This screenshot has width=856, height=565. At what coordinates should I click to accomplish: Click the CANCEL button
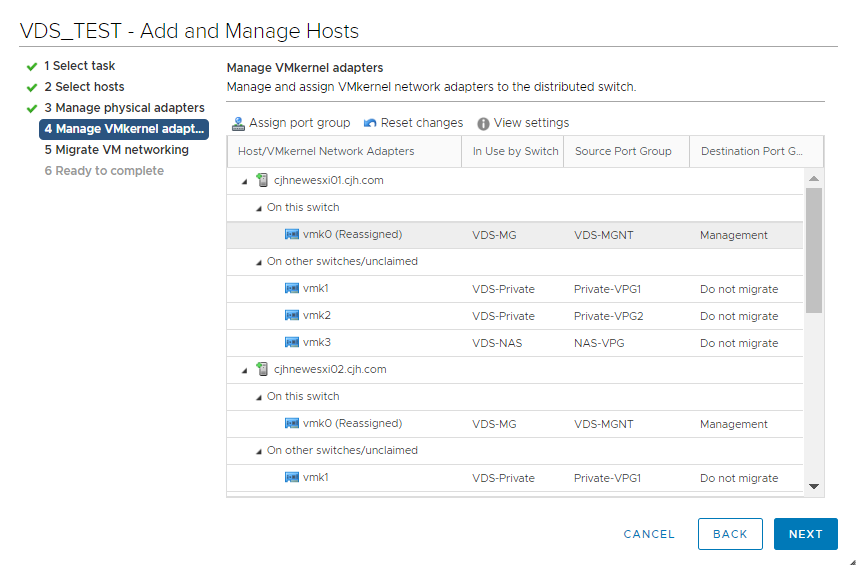click(649, 534)
